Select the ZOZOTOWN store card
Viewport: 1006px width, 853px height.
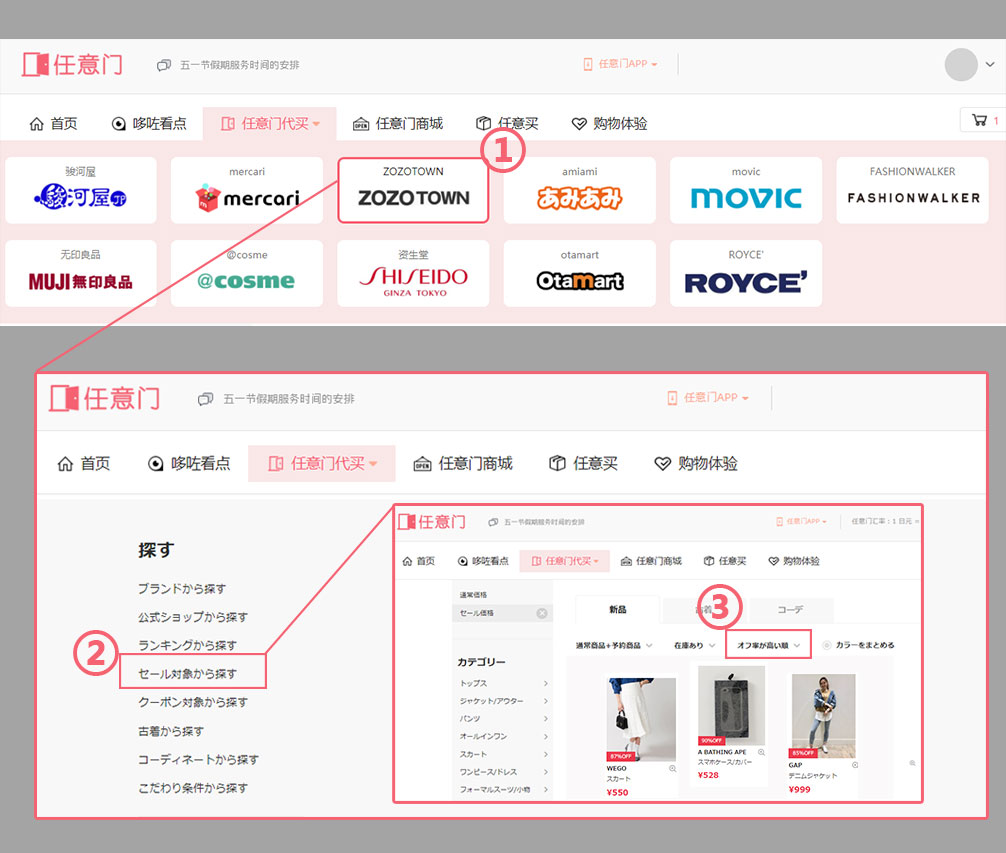pos(413,190)
